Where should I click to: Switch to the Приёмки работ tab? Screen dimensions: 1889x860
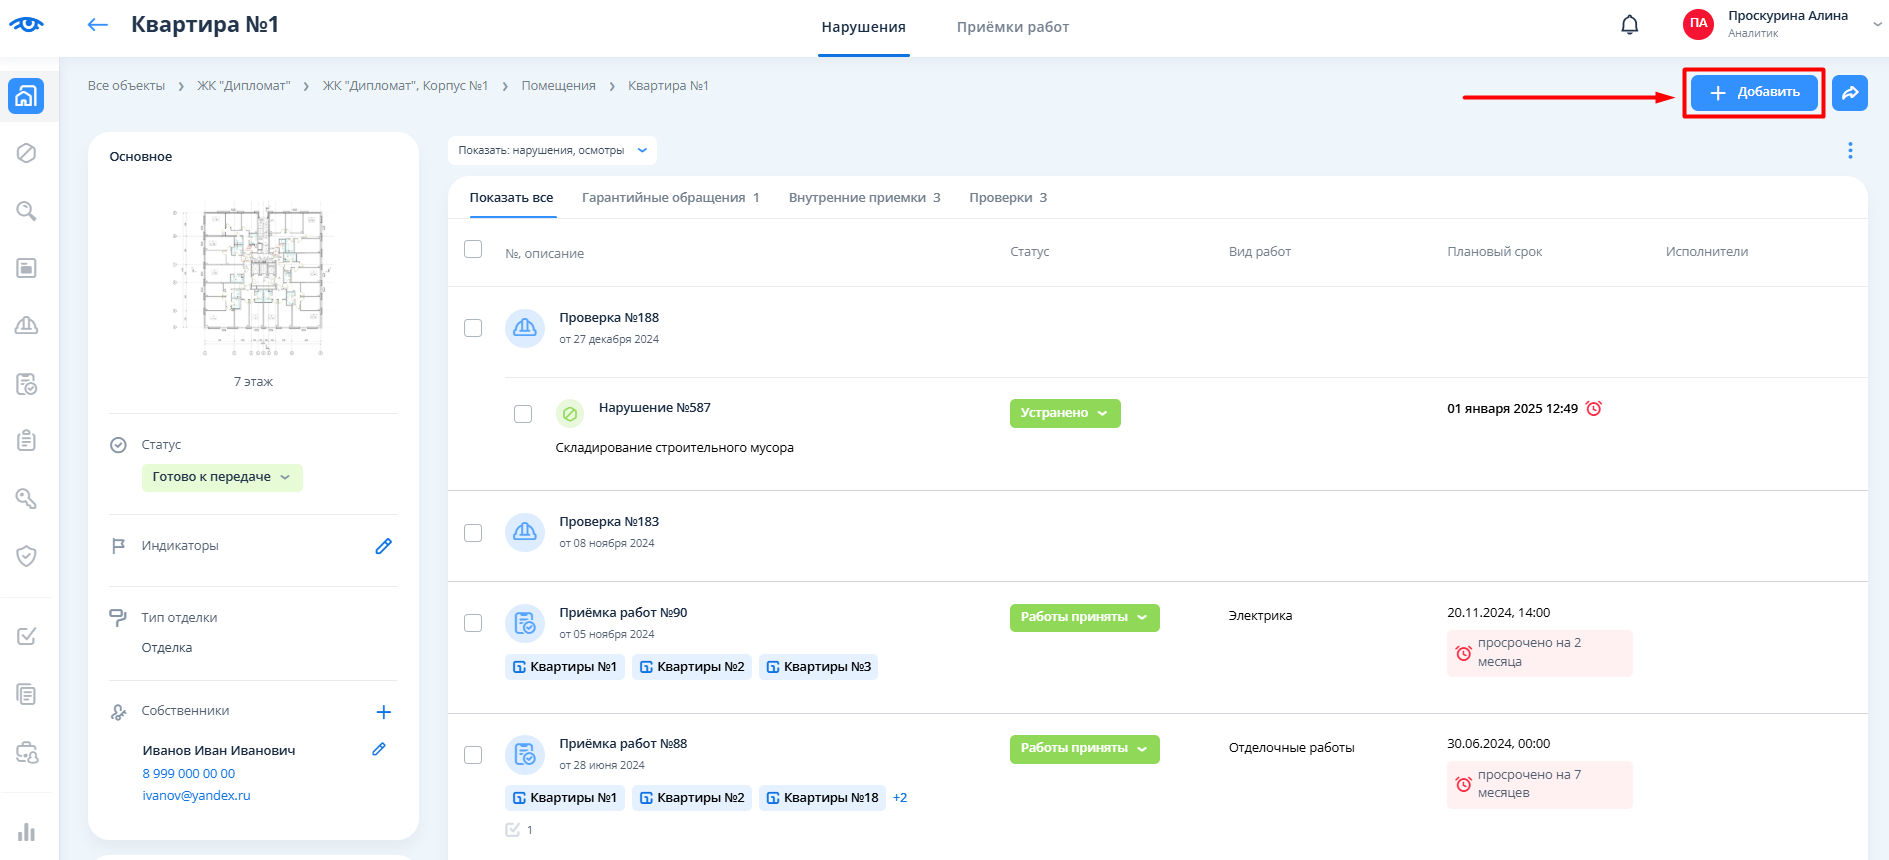click(1012, 27)
